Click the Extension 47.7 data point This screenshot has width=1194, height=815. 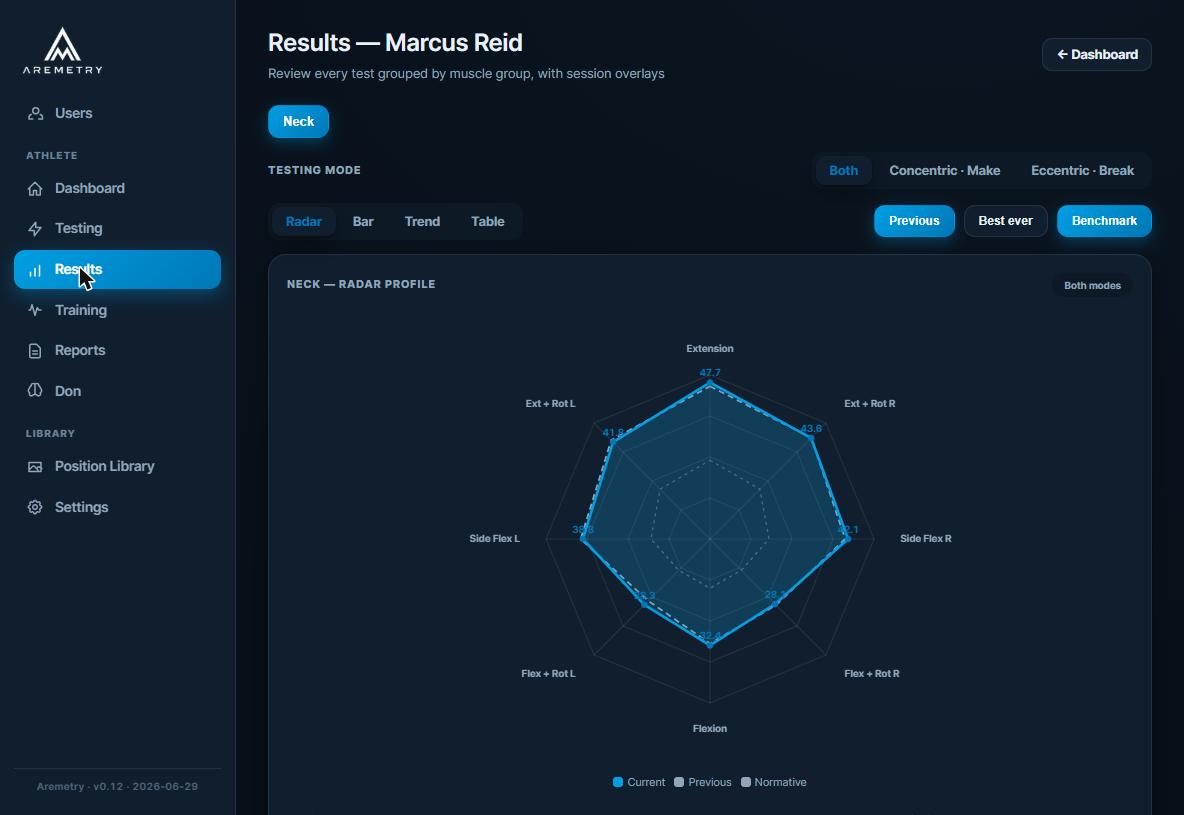710,384
